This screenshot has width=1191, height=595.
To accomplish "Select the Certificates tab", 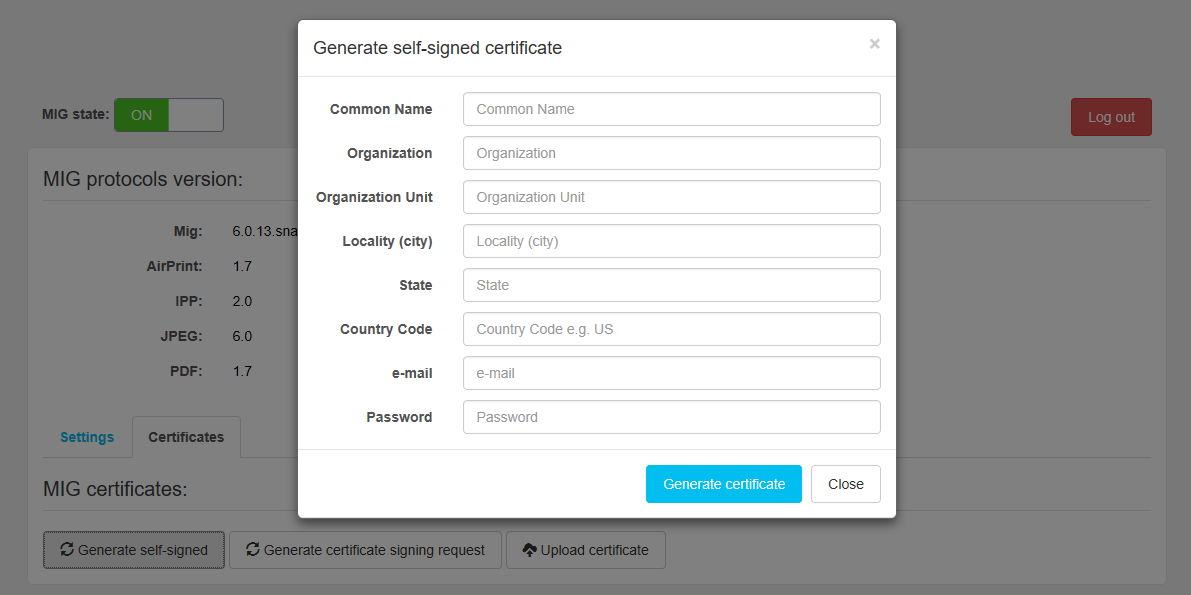I will [186, 437].
